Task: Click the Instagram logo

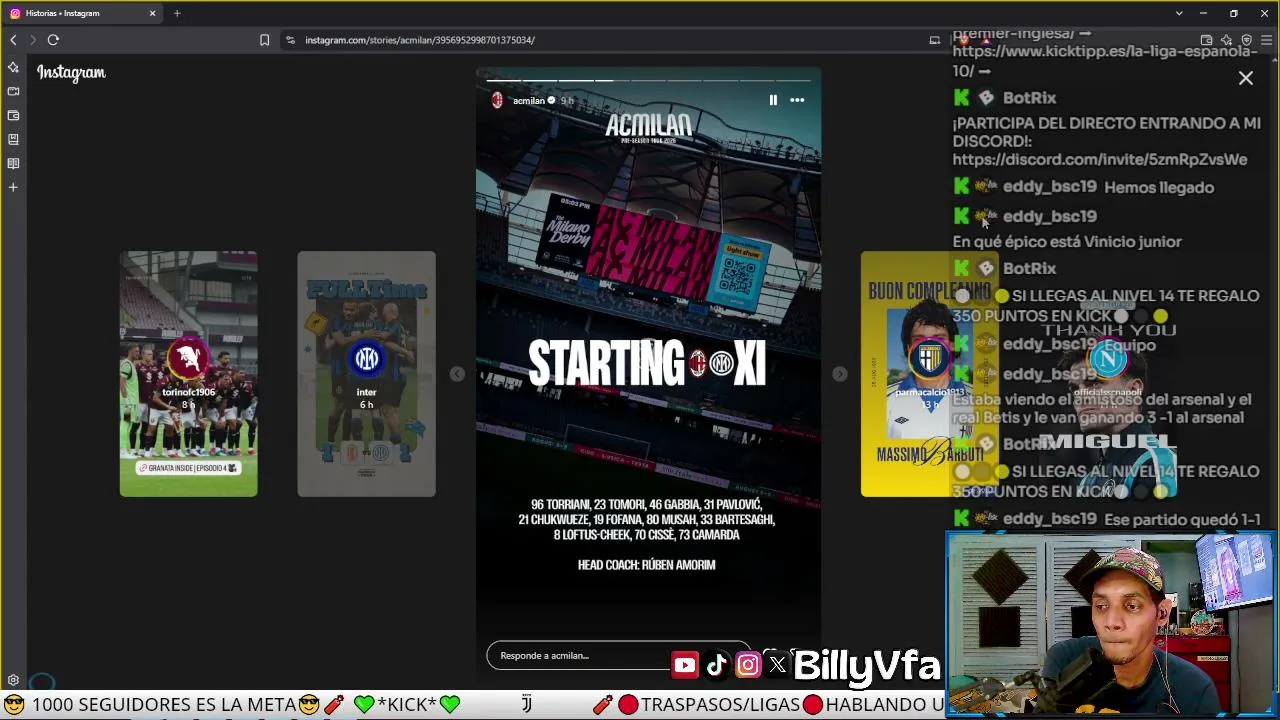Action: [71, 72]
